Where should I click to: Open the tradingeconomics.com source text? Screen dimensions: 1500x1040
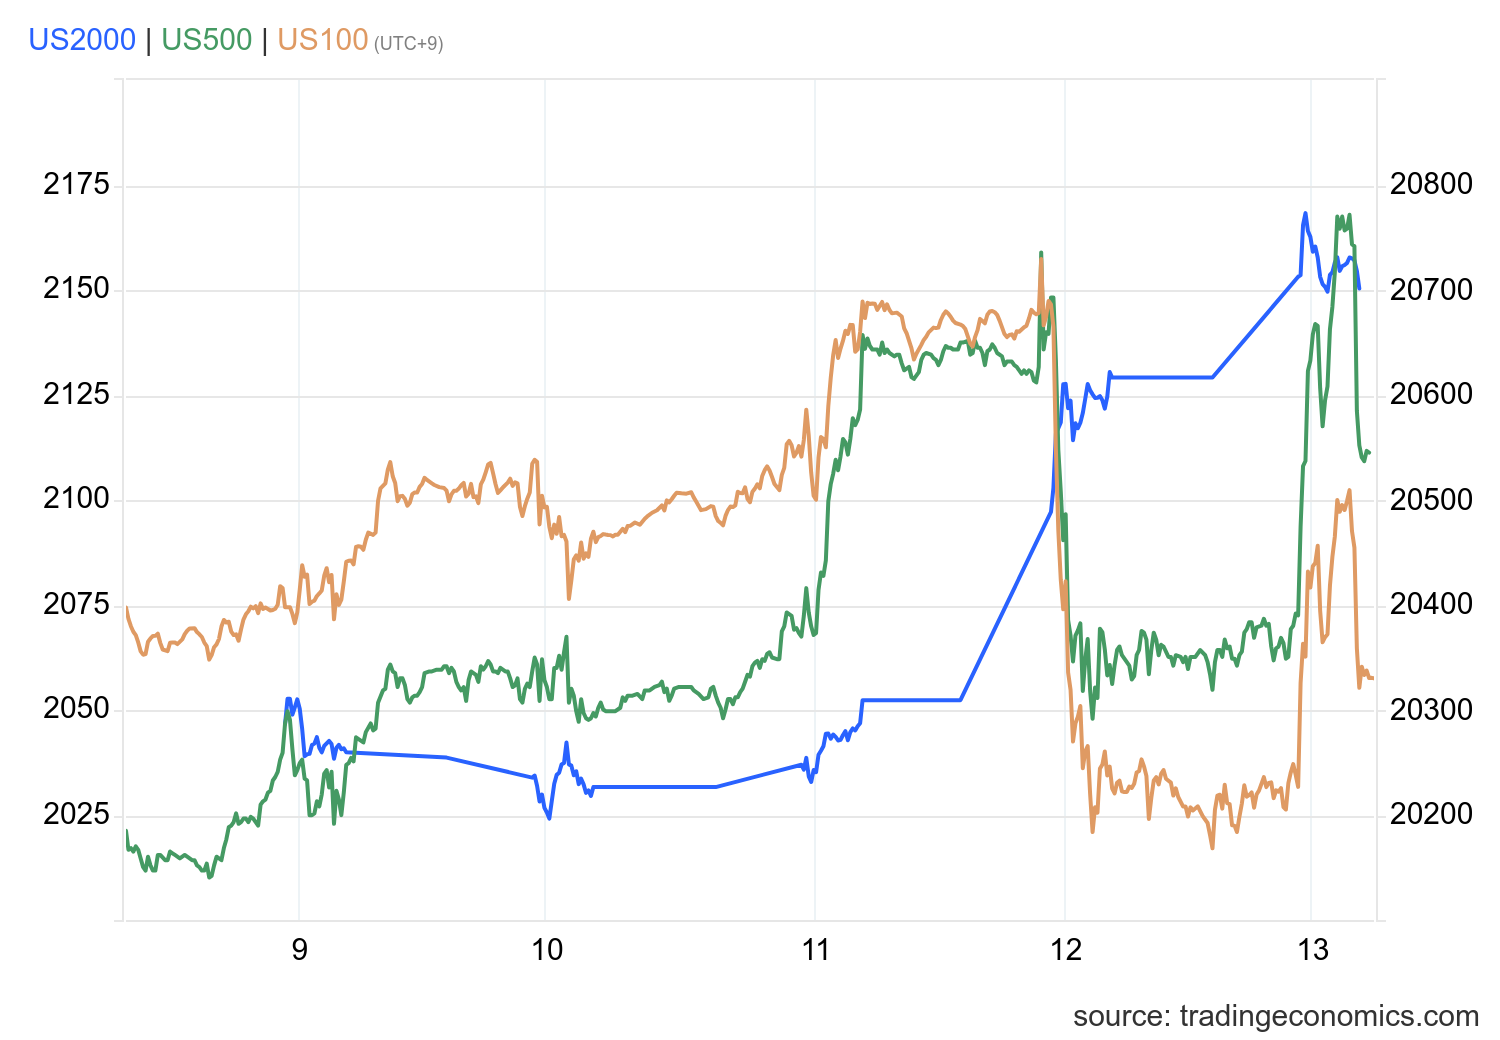1275,1016
